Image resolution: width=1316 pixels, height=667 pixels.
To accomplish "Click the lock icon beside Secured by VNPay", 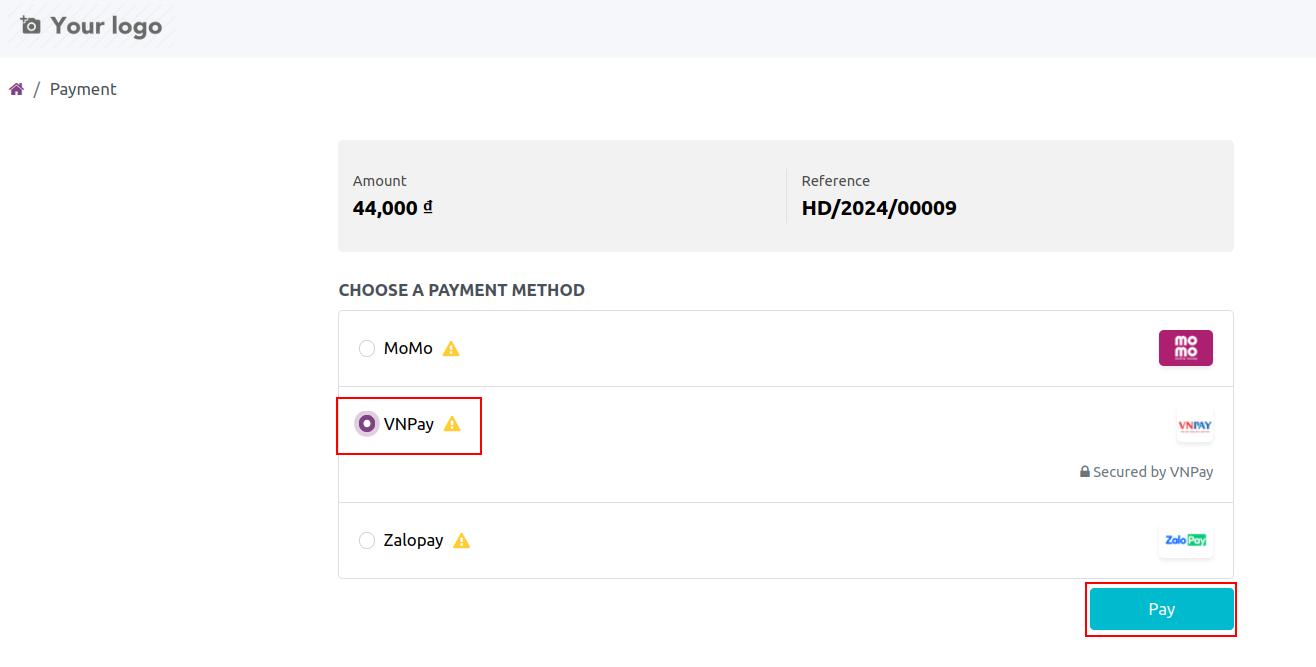I will 1084,471.
